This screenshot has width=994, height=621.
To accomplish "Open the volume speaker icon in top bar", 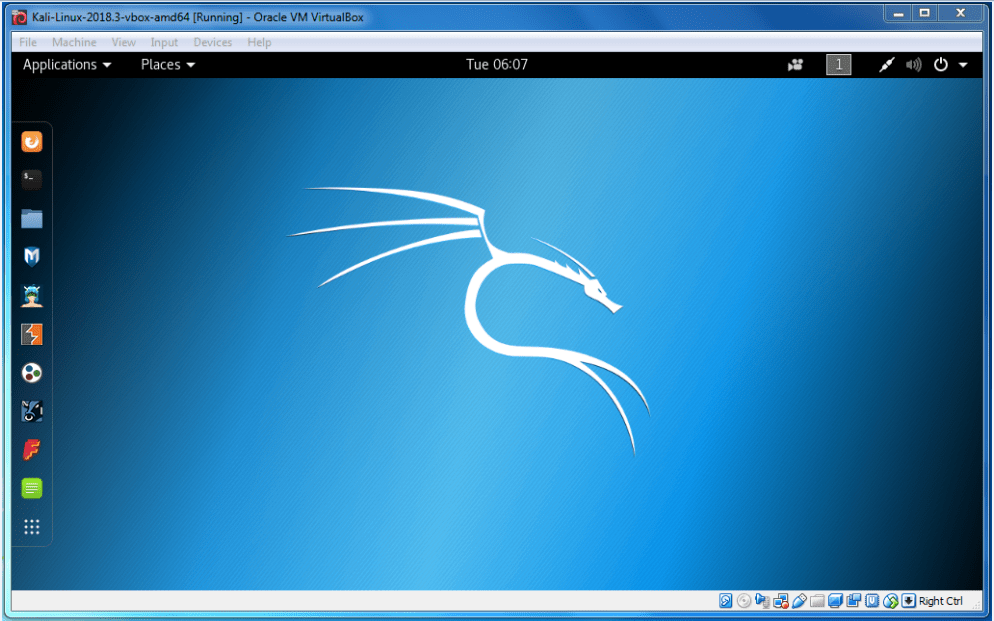I will pos(913,65).
